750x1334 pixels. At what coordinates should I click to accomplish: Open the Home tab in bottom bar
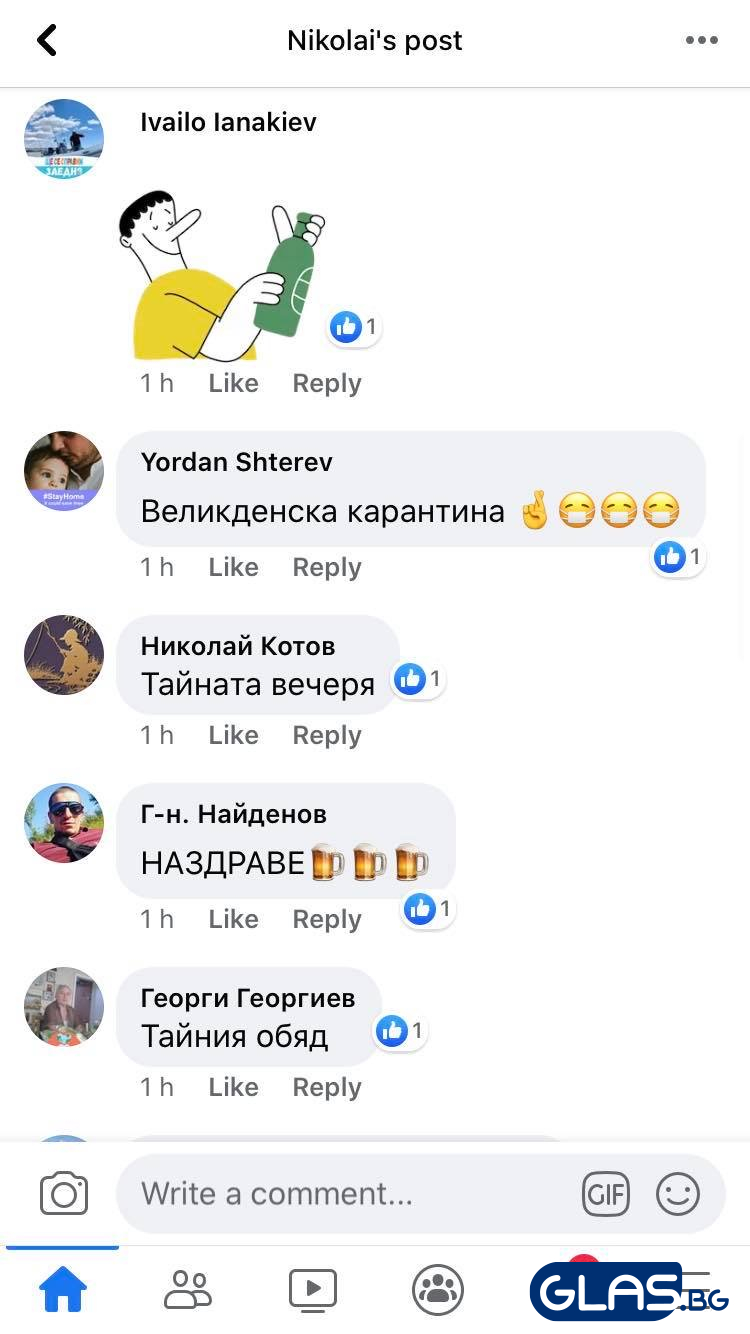click(x=62, y=1290)
